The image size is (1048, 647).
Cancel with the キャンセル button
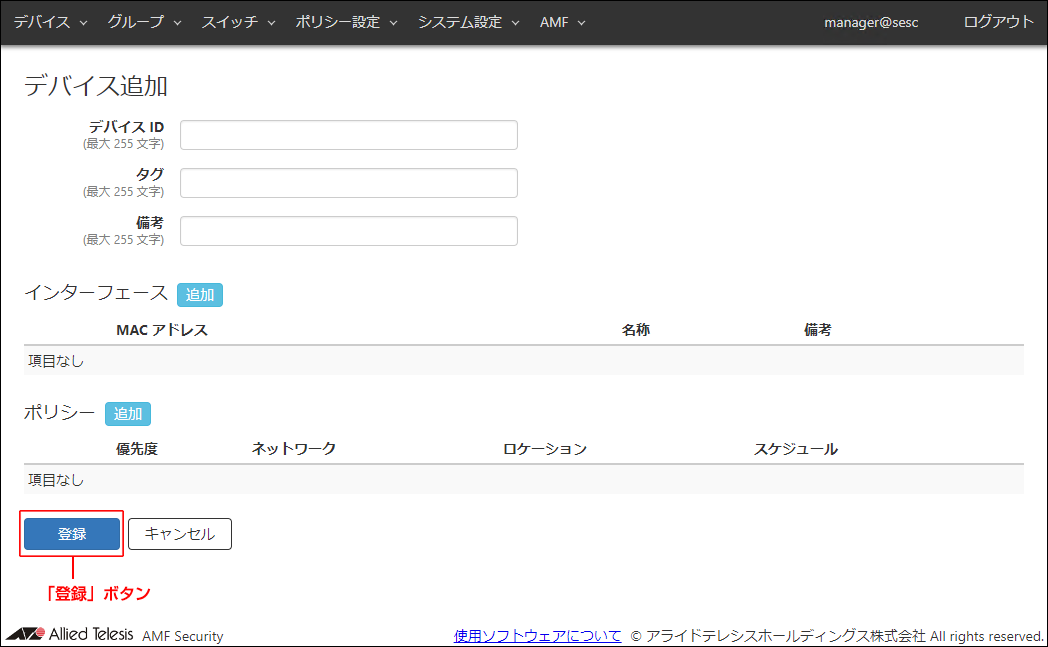[x=180, y=534]
